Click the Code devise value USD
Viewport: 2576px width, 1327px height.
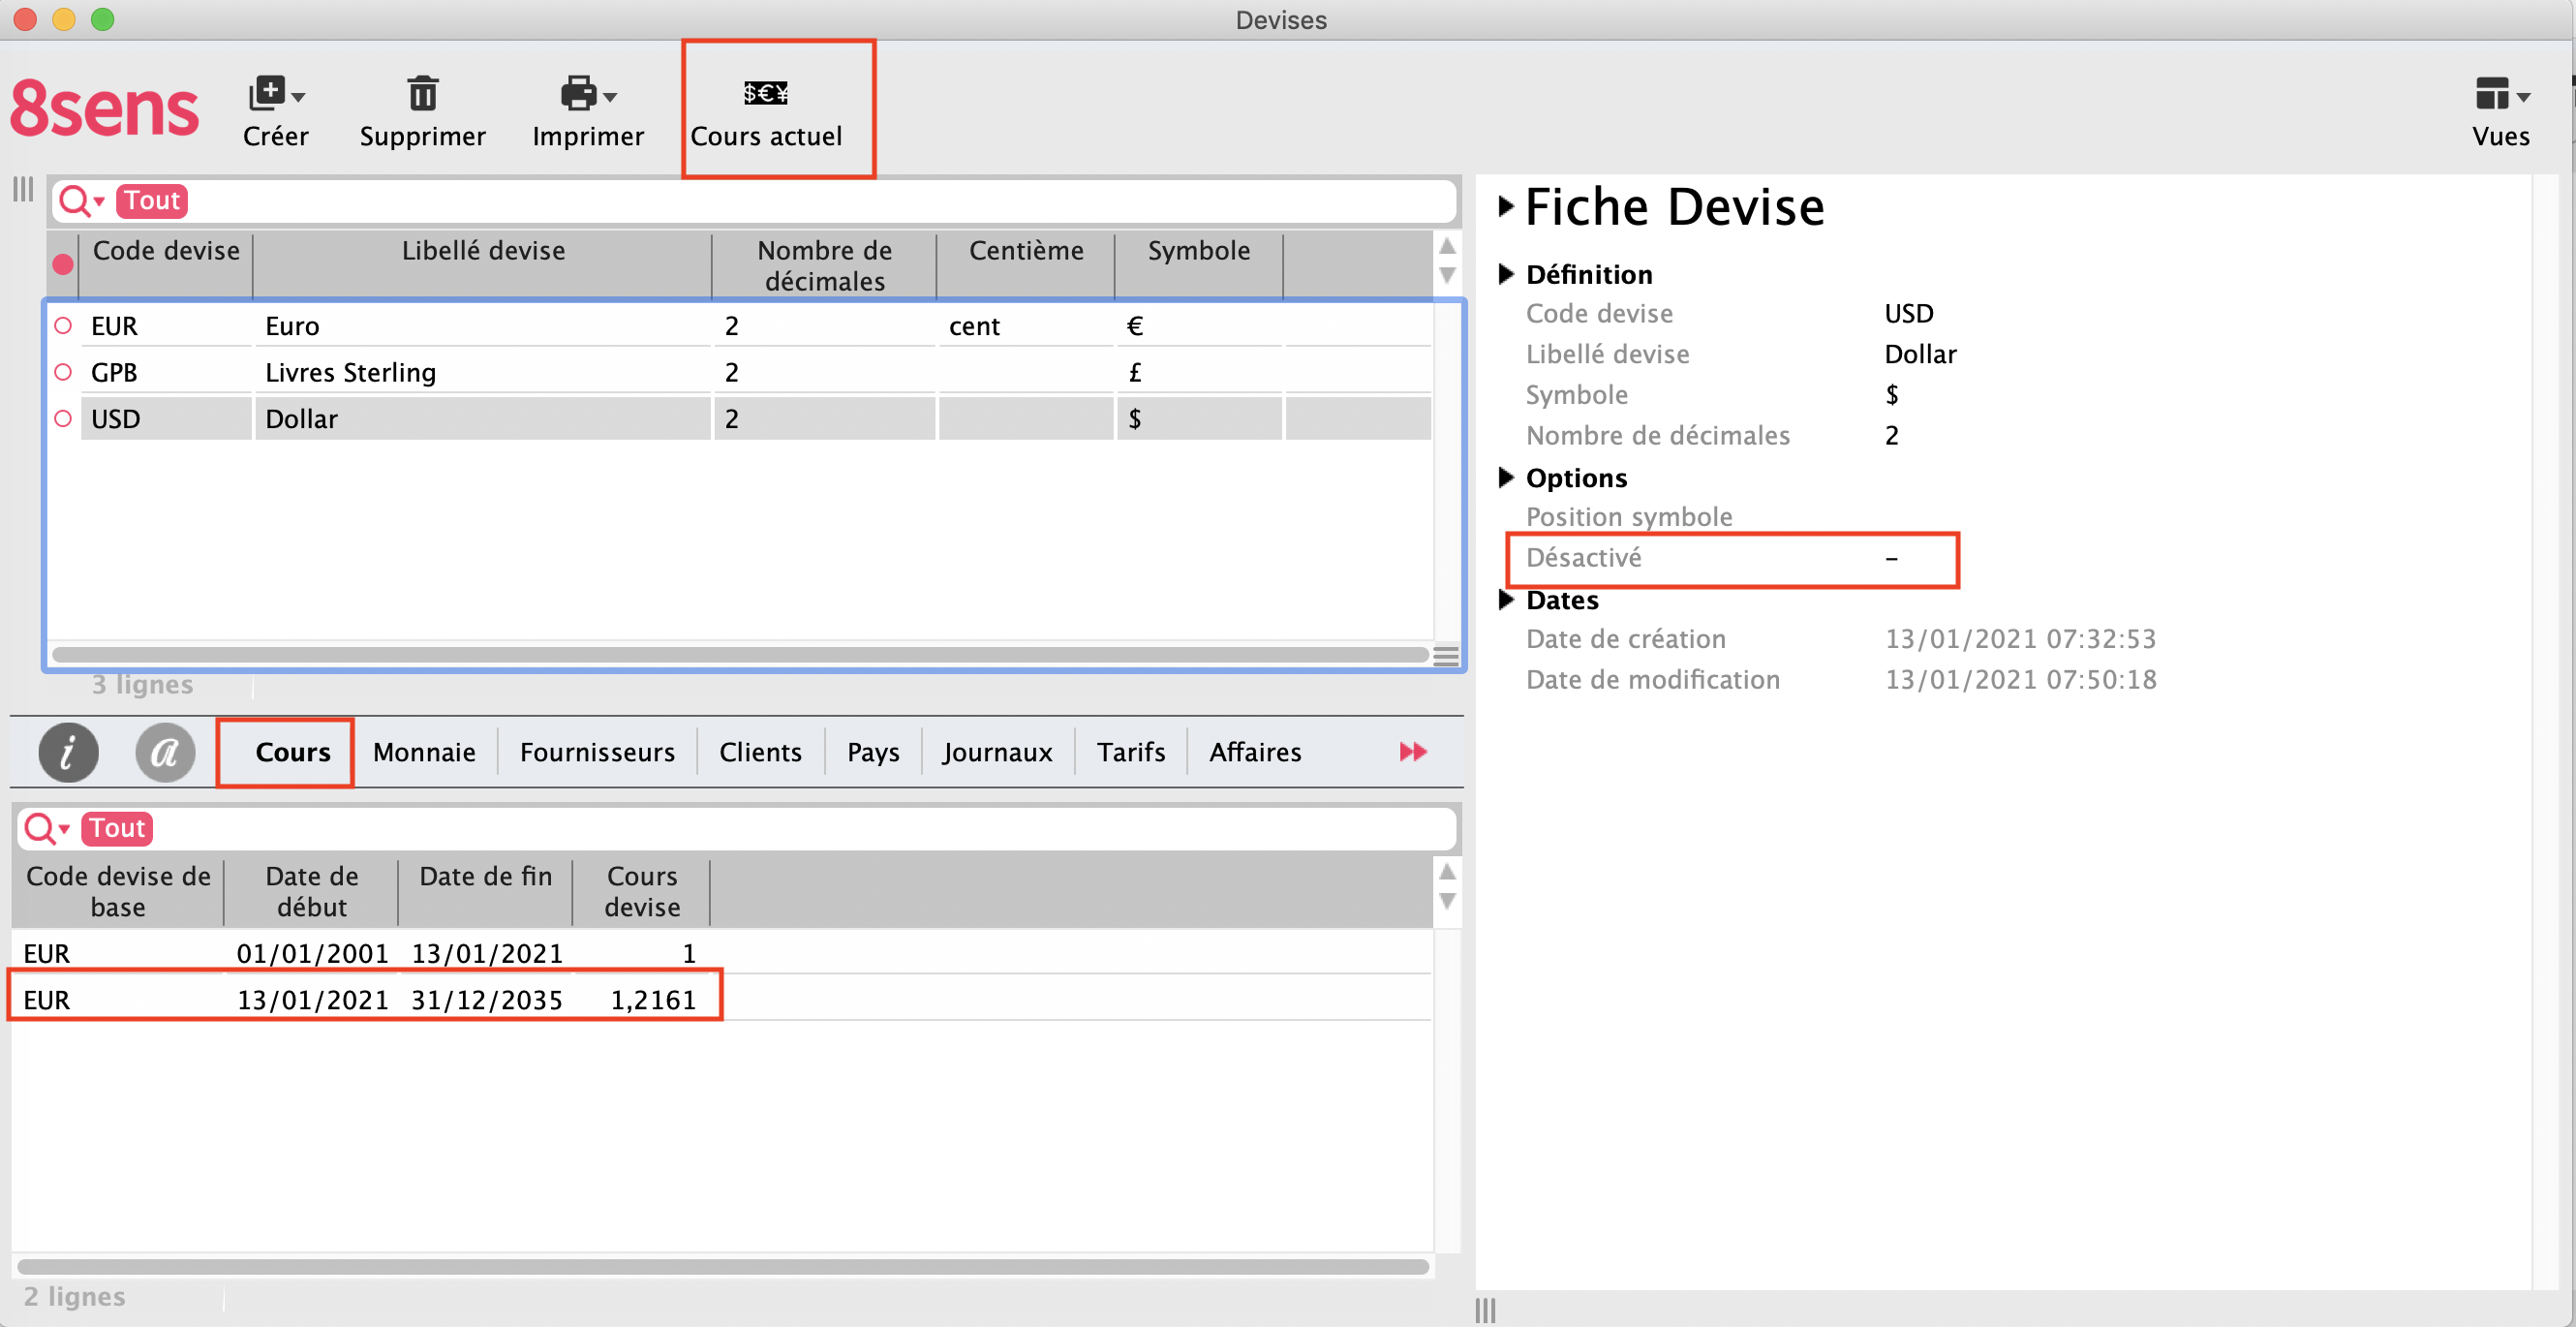[x=1908, y=314]
